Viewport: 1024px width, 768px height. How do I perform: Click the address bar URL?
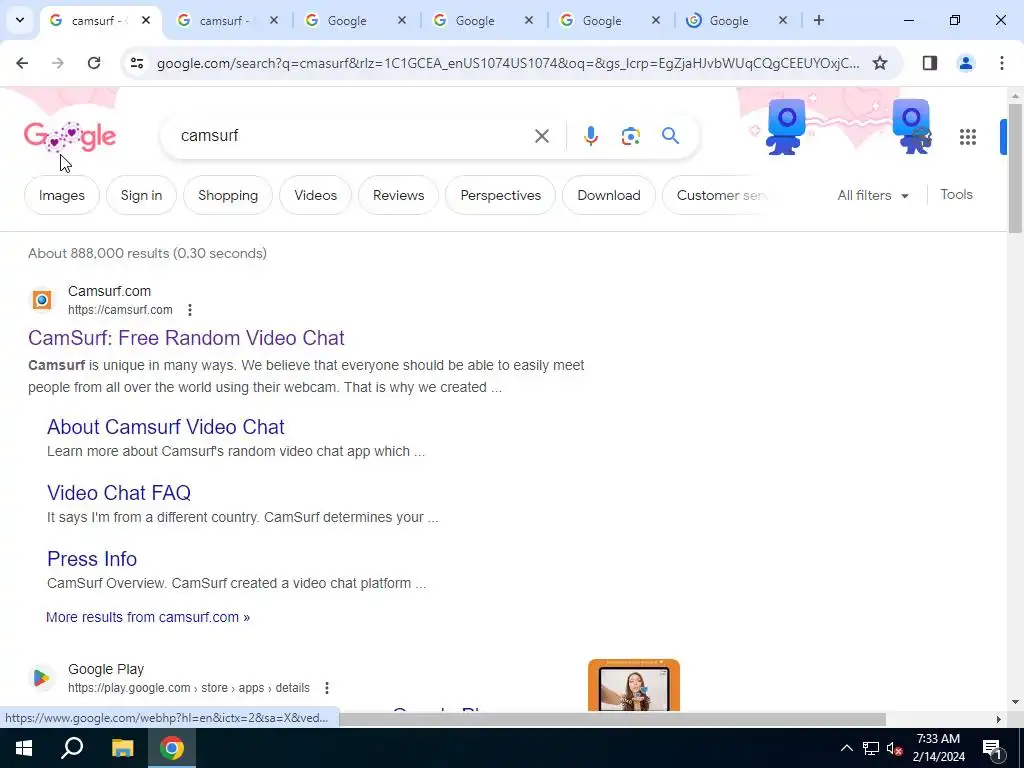(508, 63)
